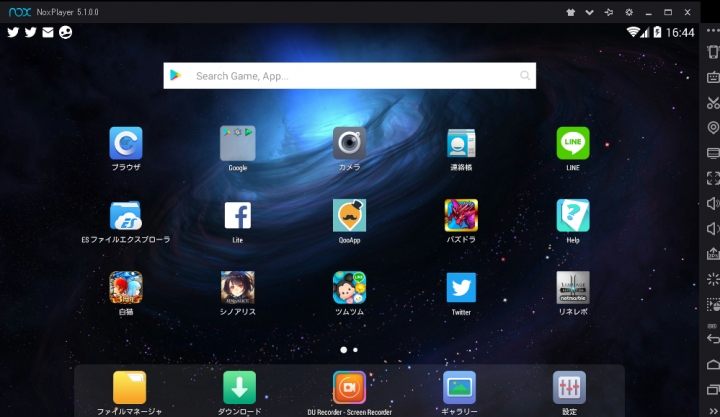
Task: Switch to the second home screen page dot
Action: [x=355, y=350]
